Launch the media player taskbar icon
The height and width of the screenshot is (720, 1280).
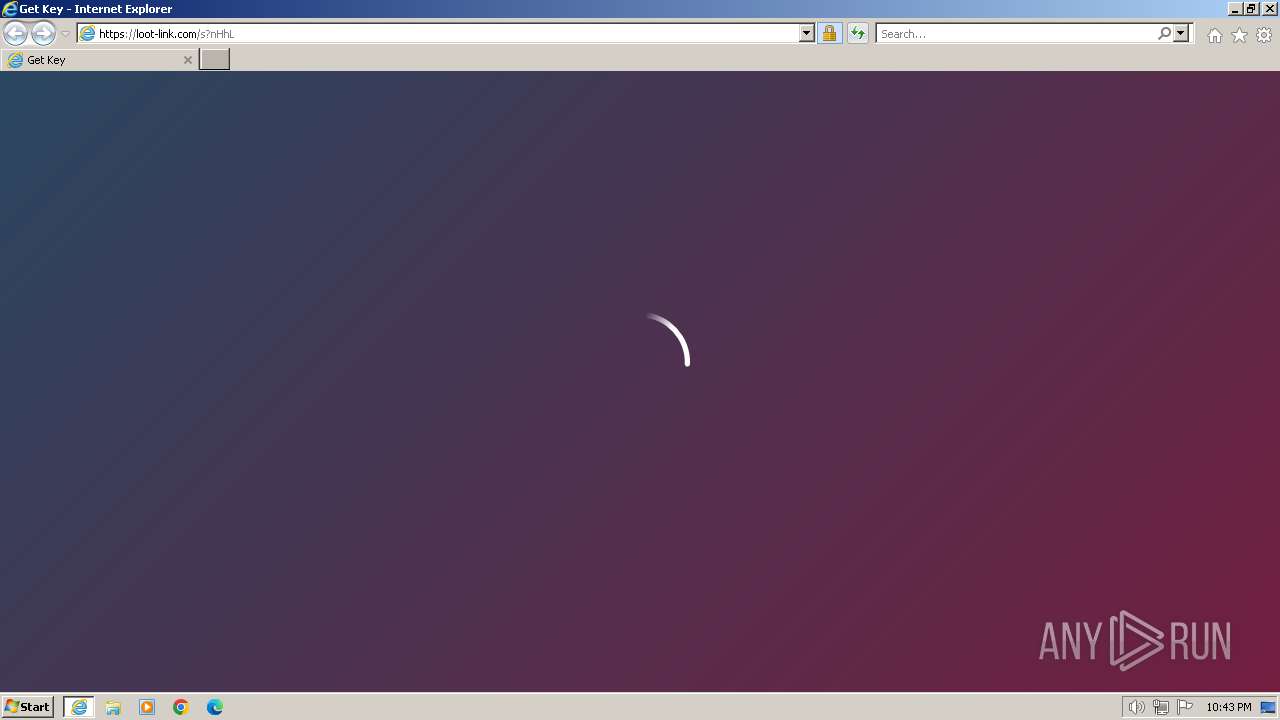(147, 707)
